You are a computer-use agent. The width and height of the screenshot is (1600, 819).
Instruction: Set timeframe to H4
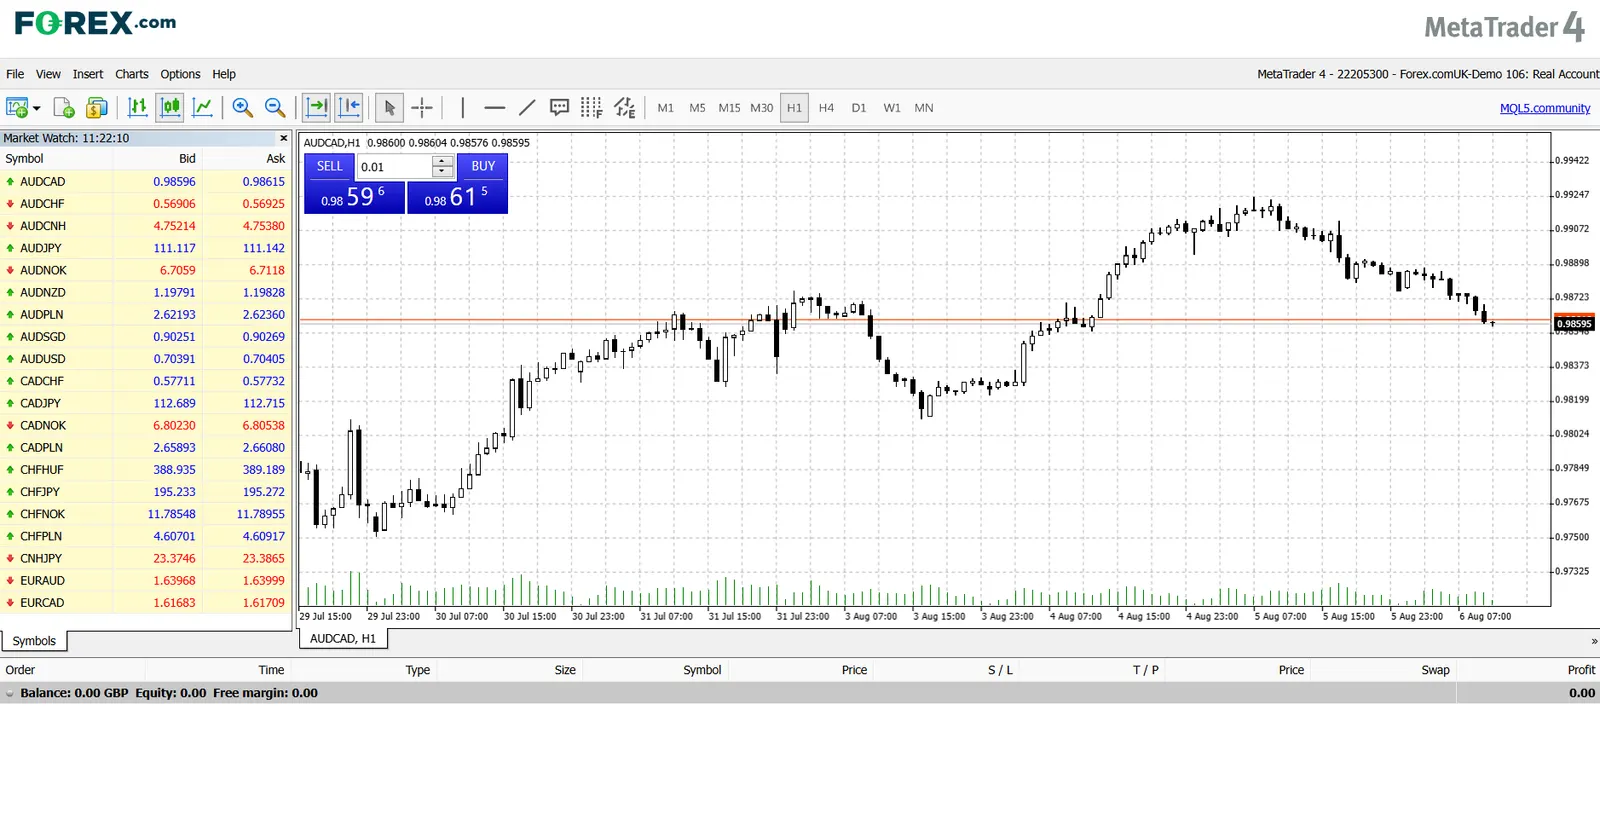coord(826,108)
